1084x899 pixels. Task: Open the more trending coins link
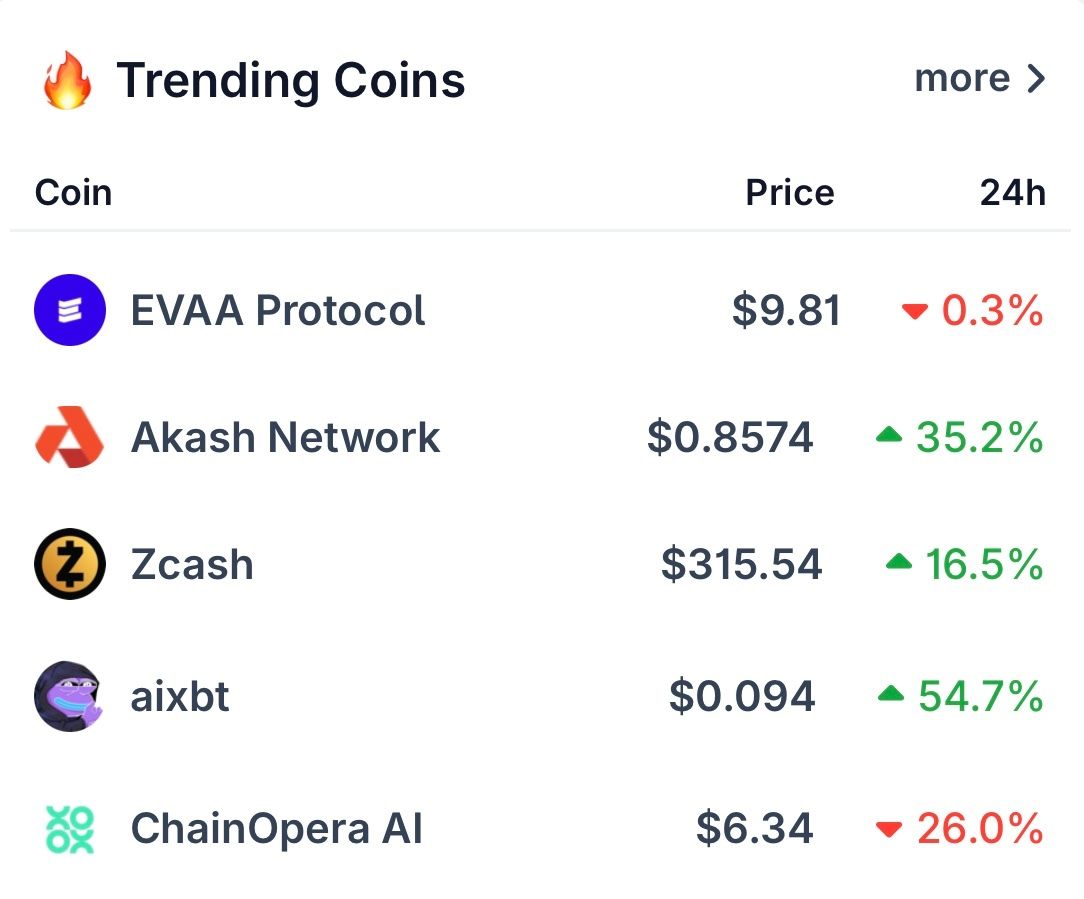click(x=962, y=79)
